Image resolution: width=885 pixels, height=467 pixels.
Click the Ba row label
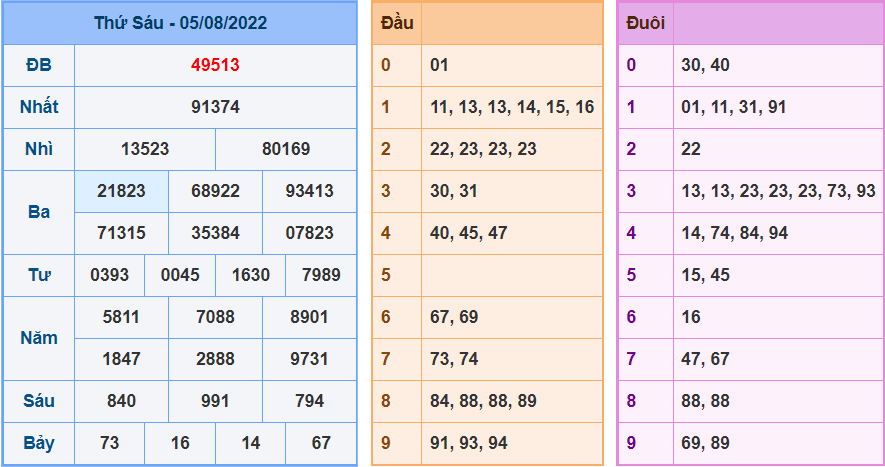coord(39,212)
